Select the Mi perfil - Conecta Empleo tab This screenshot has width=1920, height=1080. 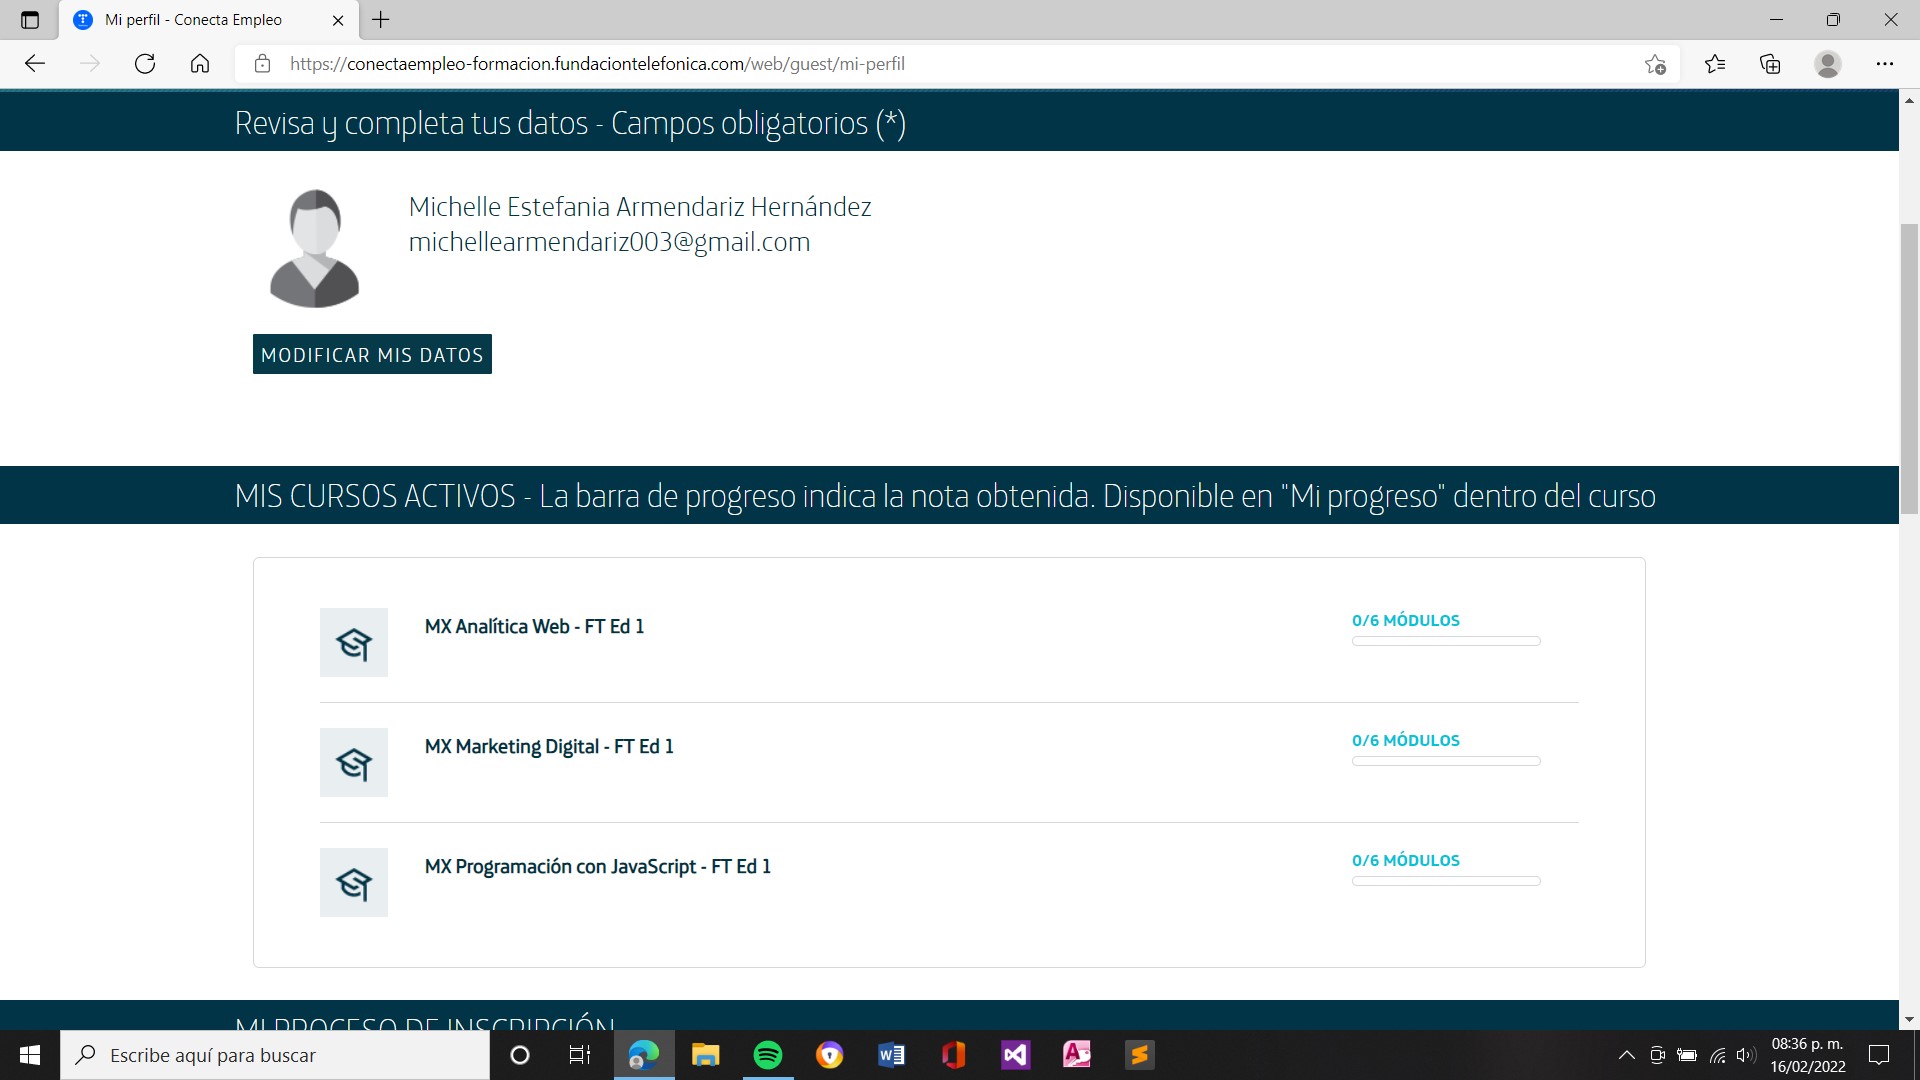[x=209, y=20]
